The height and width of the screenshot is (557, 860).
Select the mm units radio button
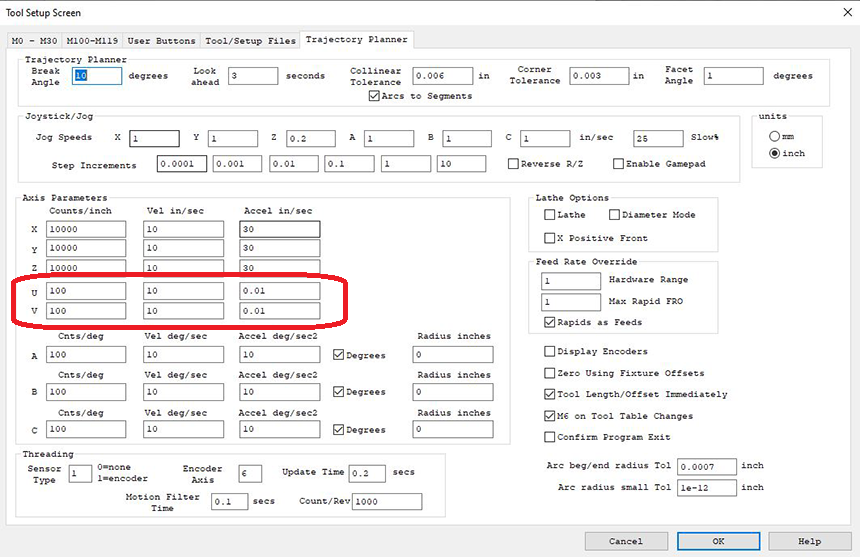coord(773,136)
